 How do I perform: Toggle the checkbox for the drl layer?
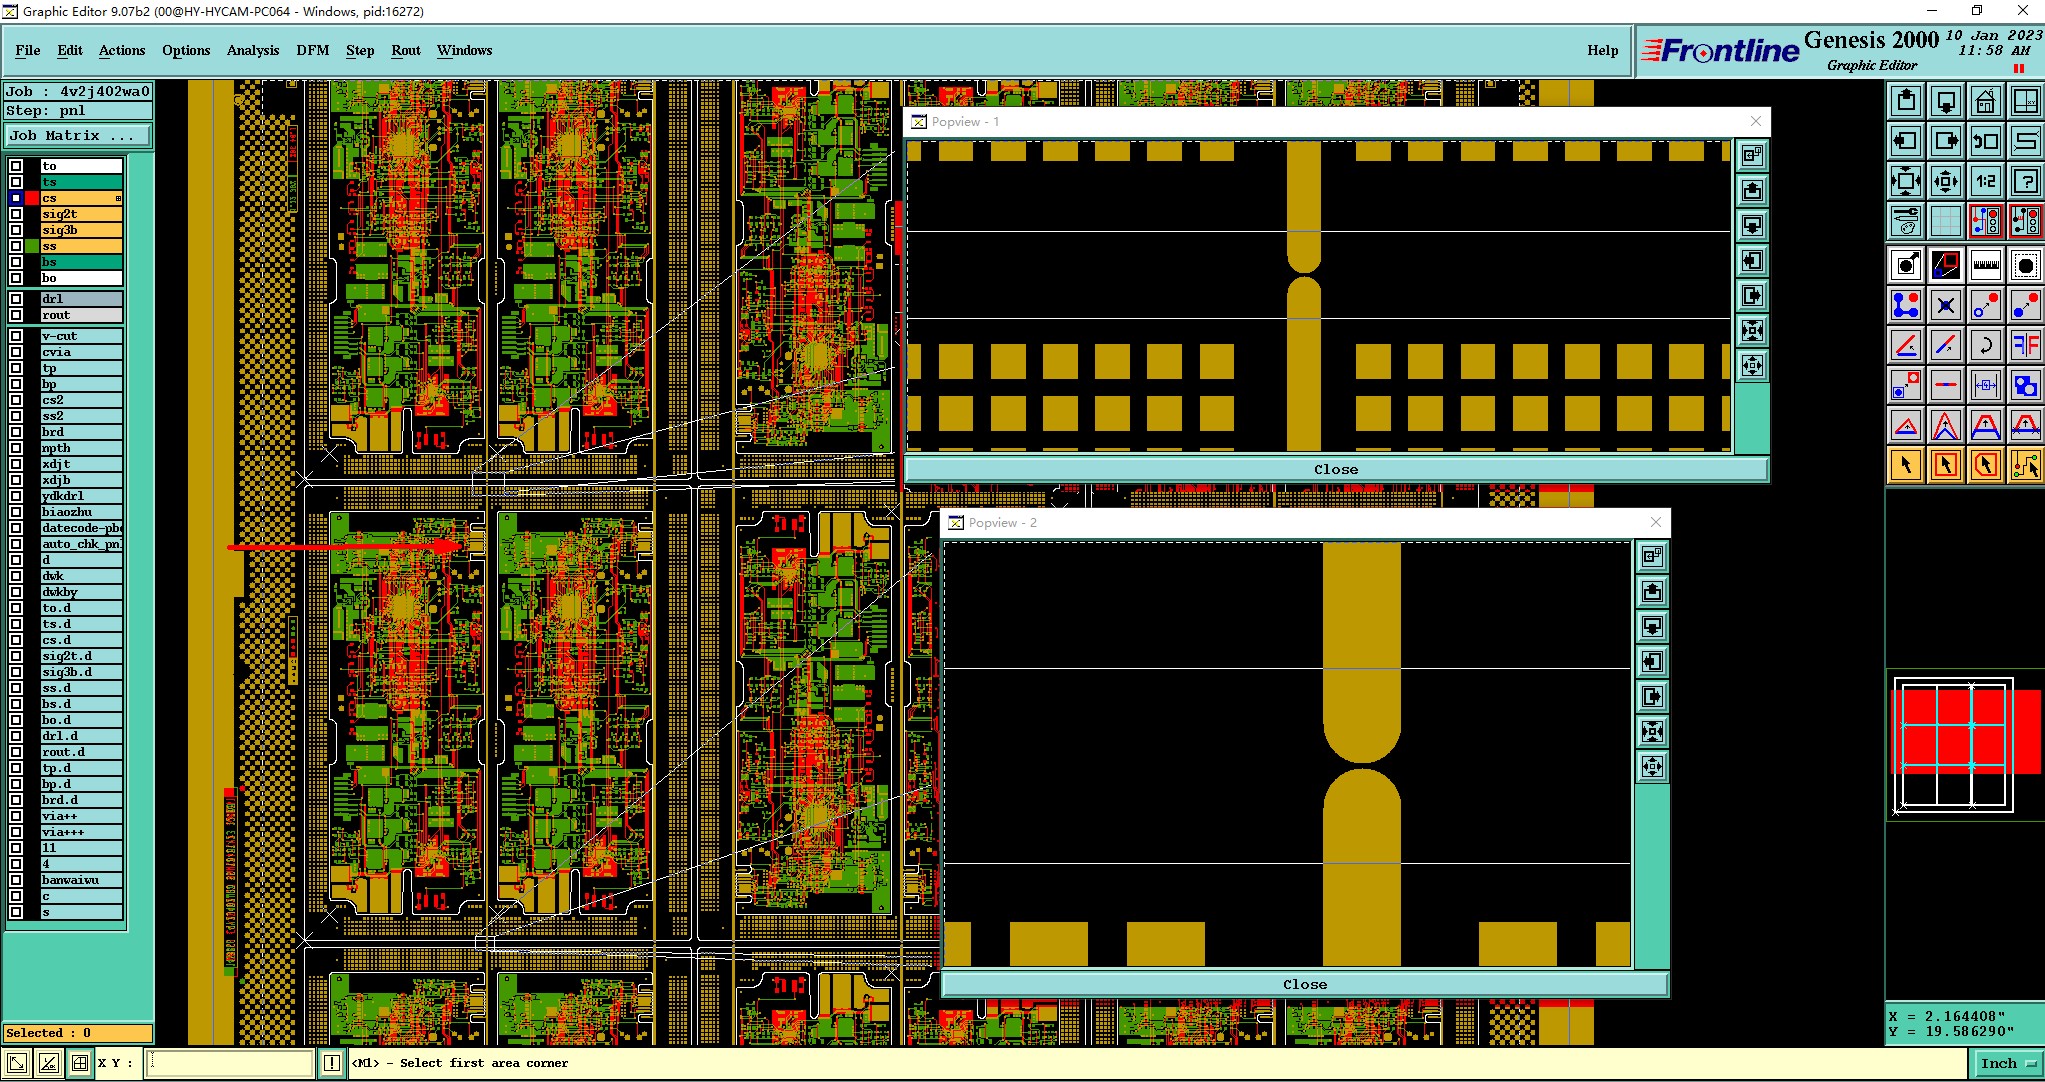tap(16, 299)
